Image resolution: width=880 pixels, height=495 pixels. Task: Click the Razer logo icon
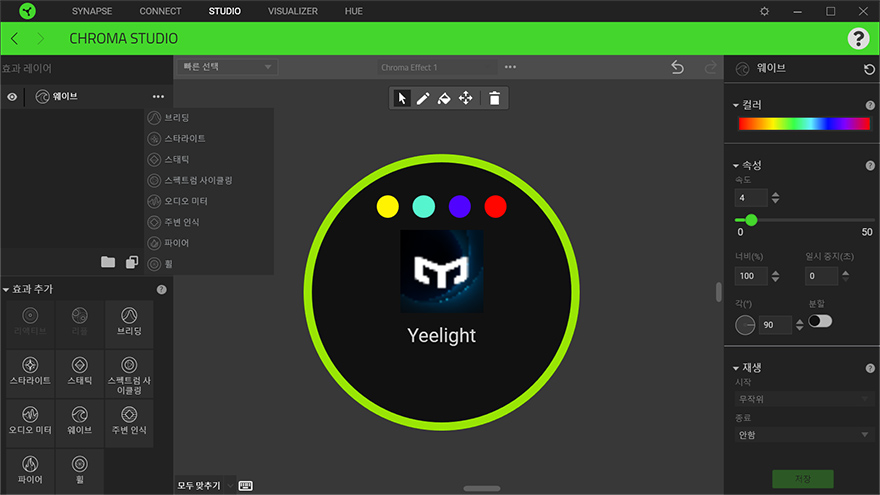point(27,11)
